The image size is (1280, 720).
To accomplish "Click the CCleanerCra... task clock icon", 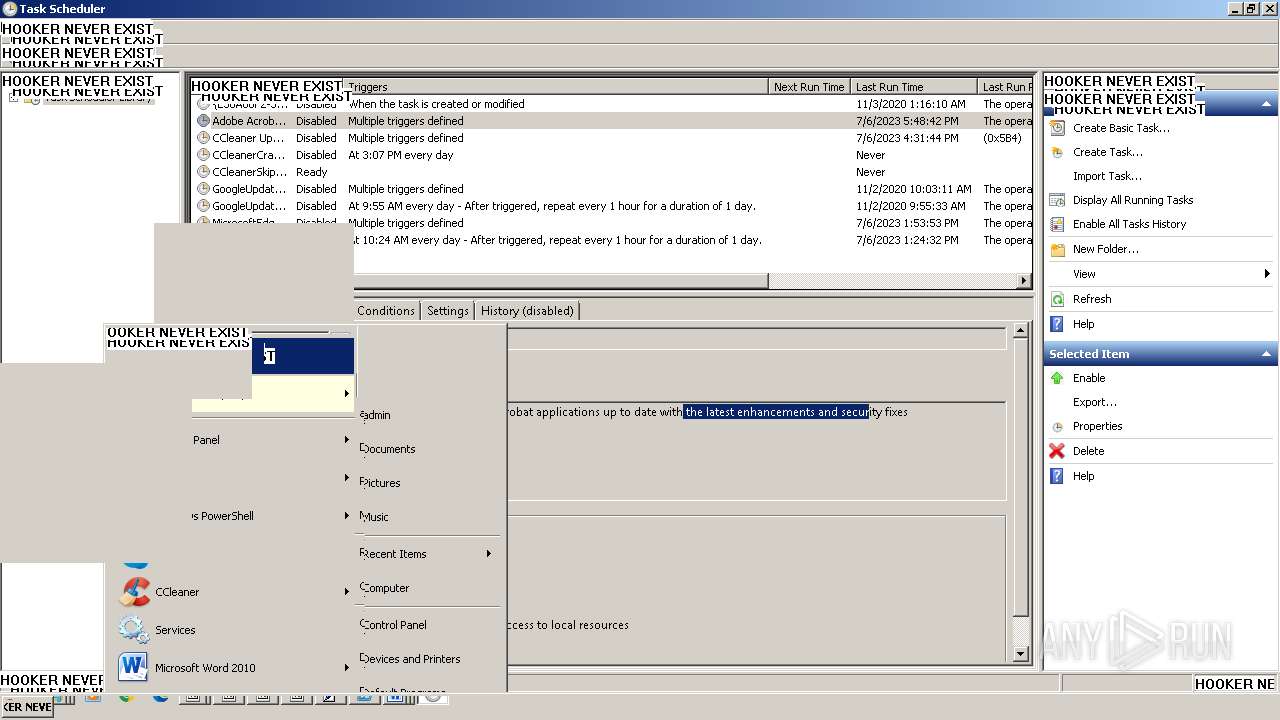I will point(204,155).
